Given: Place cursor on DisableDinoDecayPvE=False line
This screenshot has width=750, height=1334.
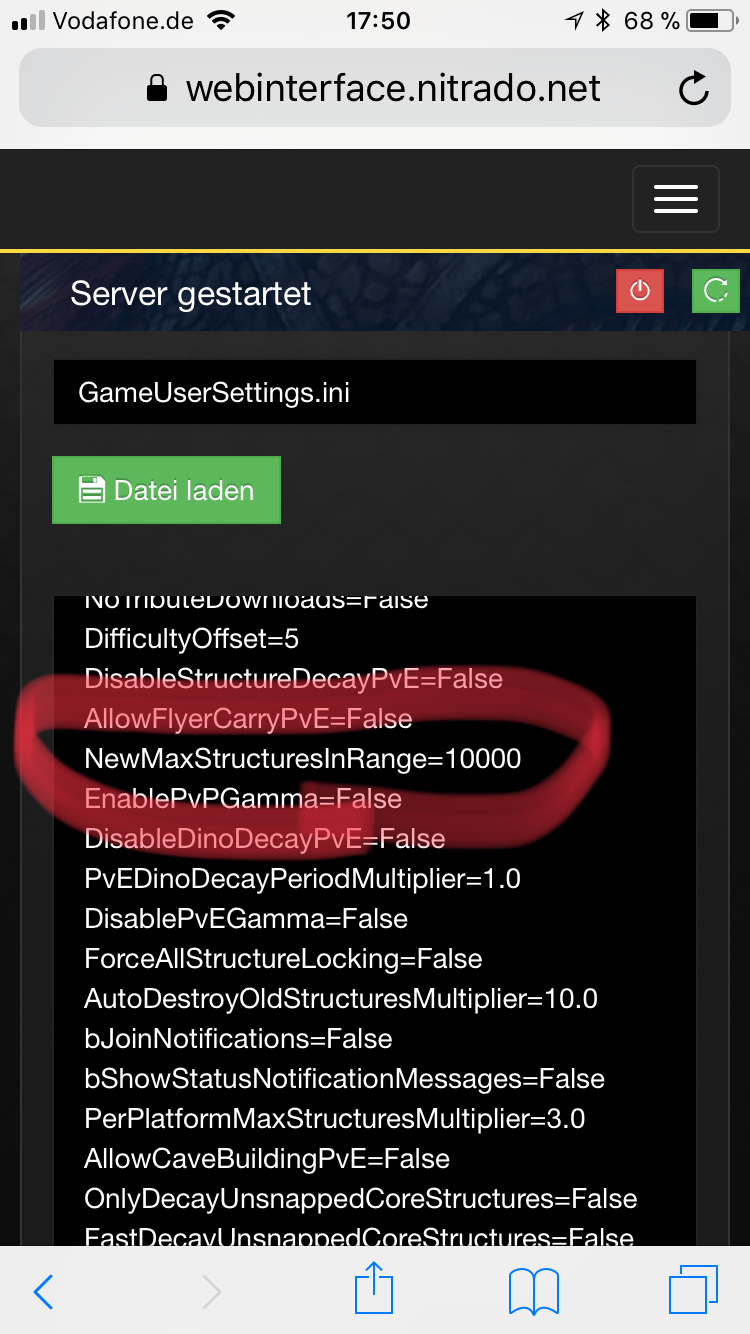Looking at the screenshot, I should click(265, 838).
